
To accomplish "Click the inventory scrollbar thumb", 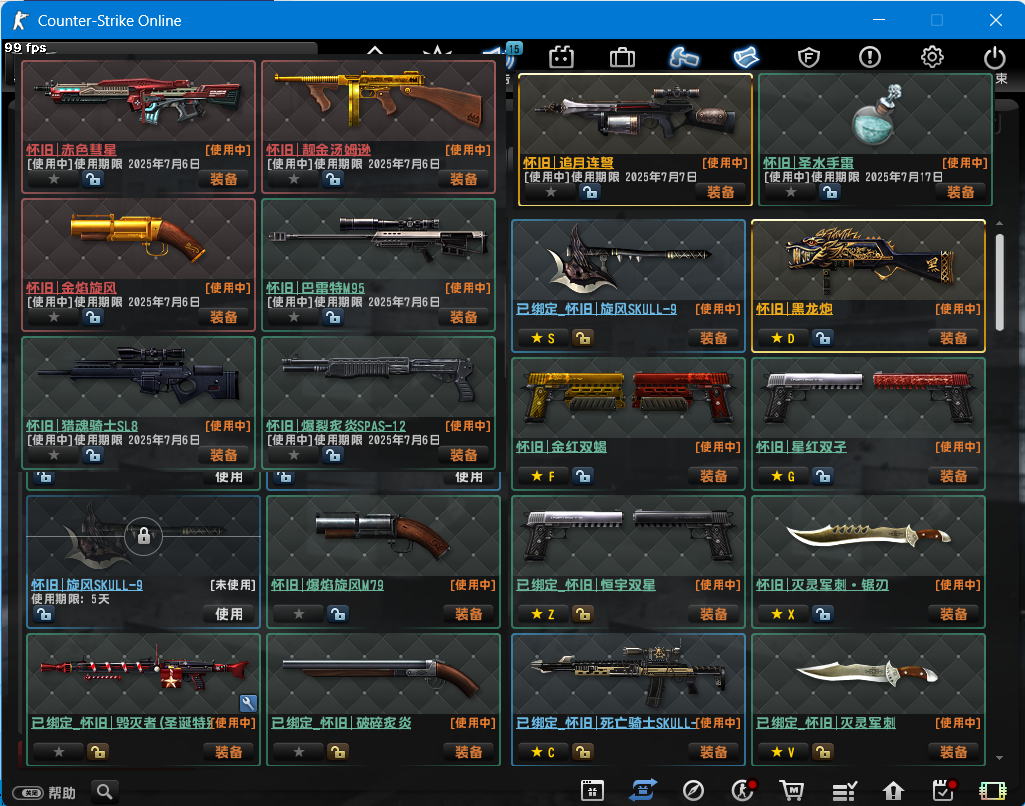I will pyautogui.click(x=999, y=282).
